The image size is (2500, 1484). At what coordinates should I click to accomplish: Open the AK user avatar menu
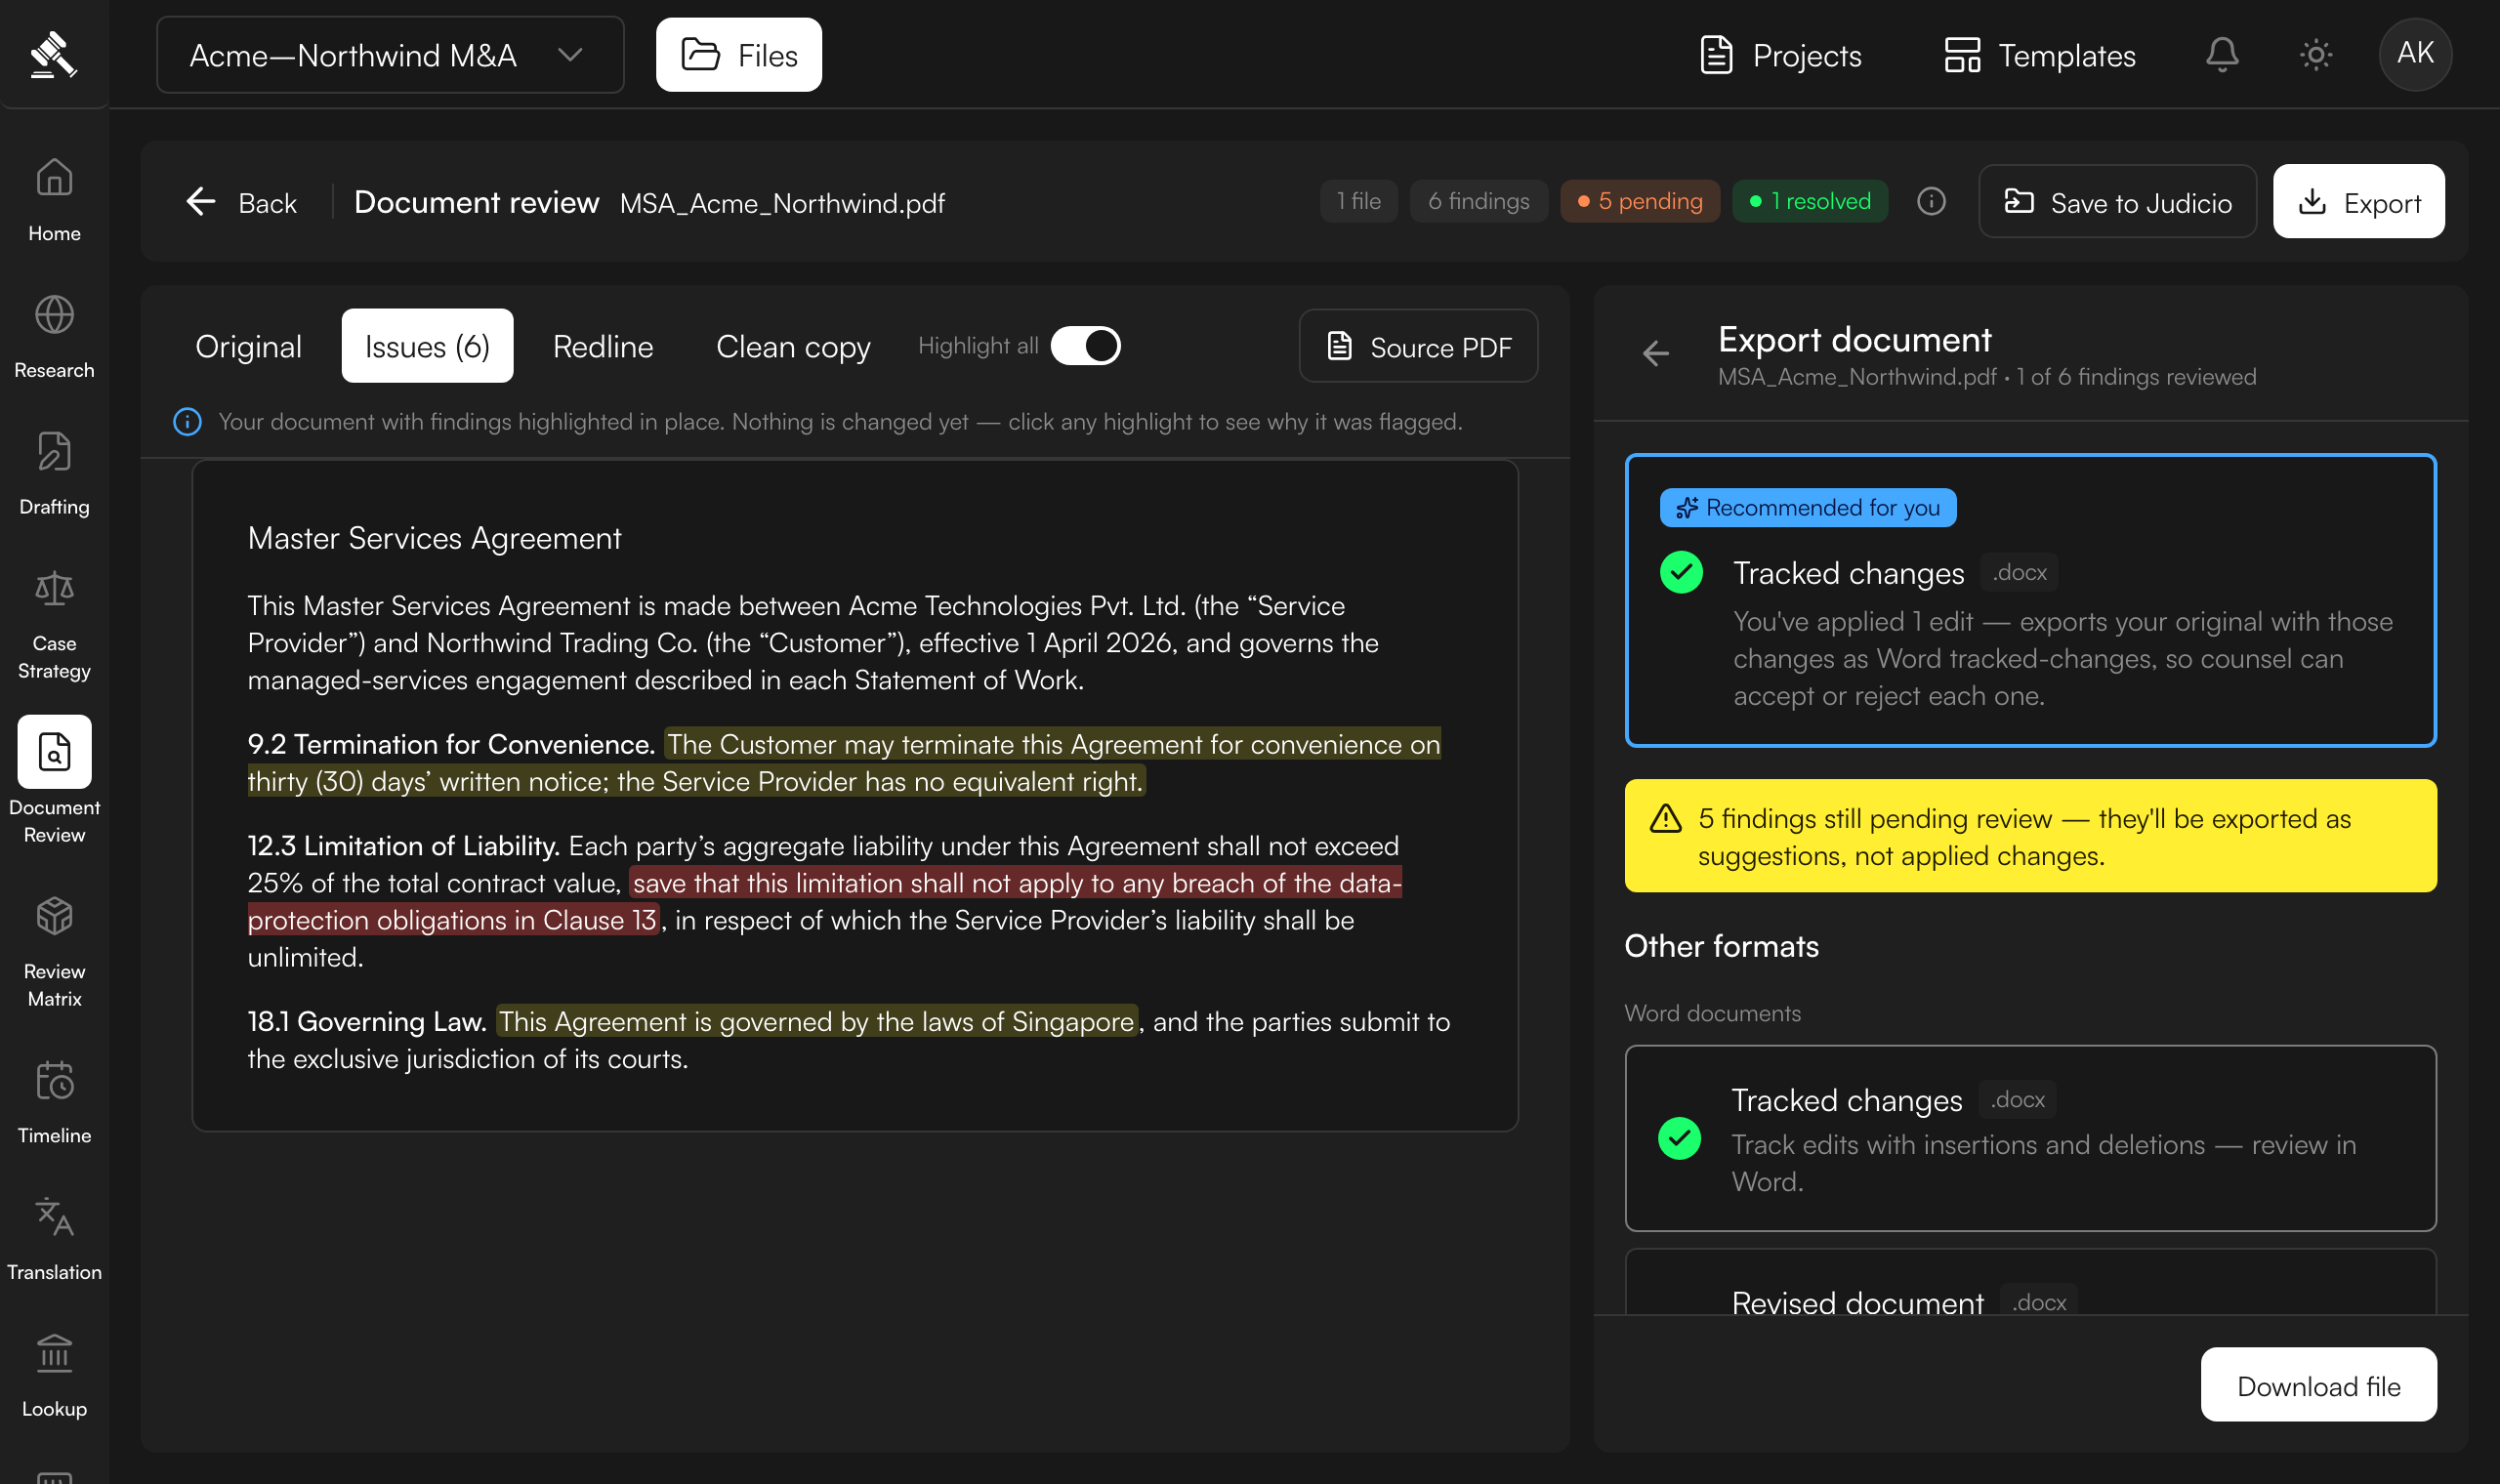tap(2415, 54)
